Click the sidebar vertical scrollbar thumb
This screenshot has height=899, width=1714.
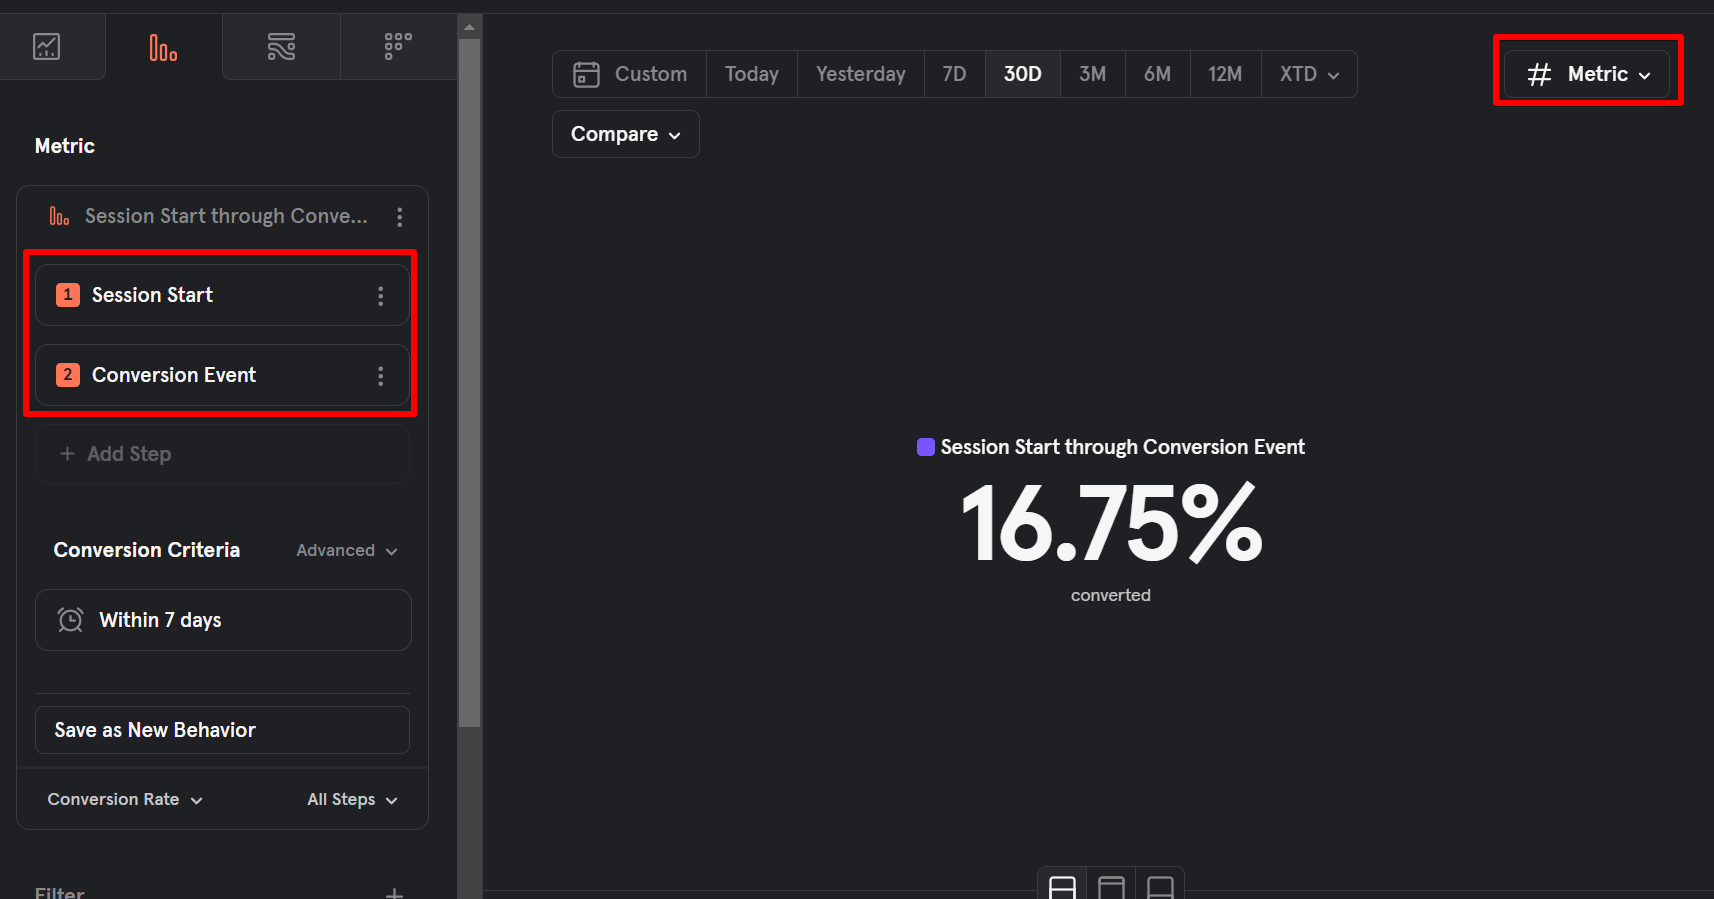(x=469, y=383)
